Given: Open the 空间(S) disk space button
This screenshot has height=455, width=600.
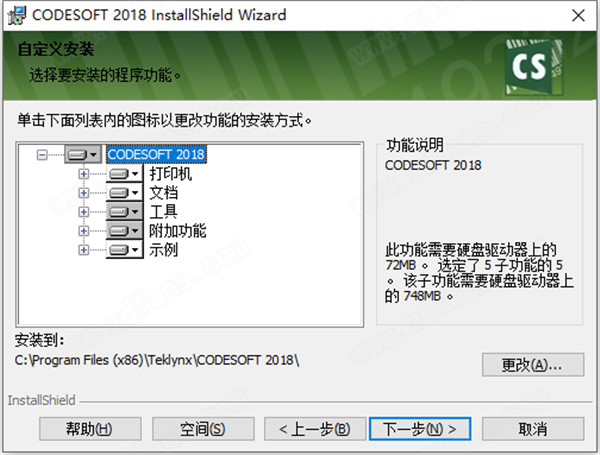Looking at the screenshot, I should [203, 429].
